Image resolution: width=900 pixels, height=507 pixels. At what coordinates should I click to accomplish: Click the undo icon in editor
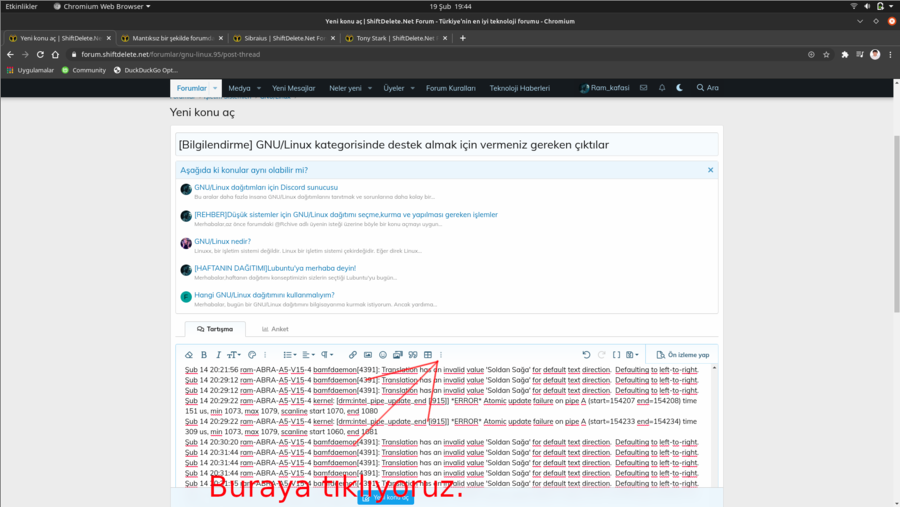click(x=586, y=355)
